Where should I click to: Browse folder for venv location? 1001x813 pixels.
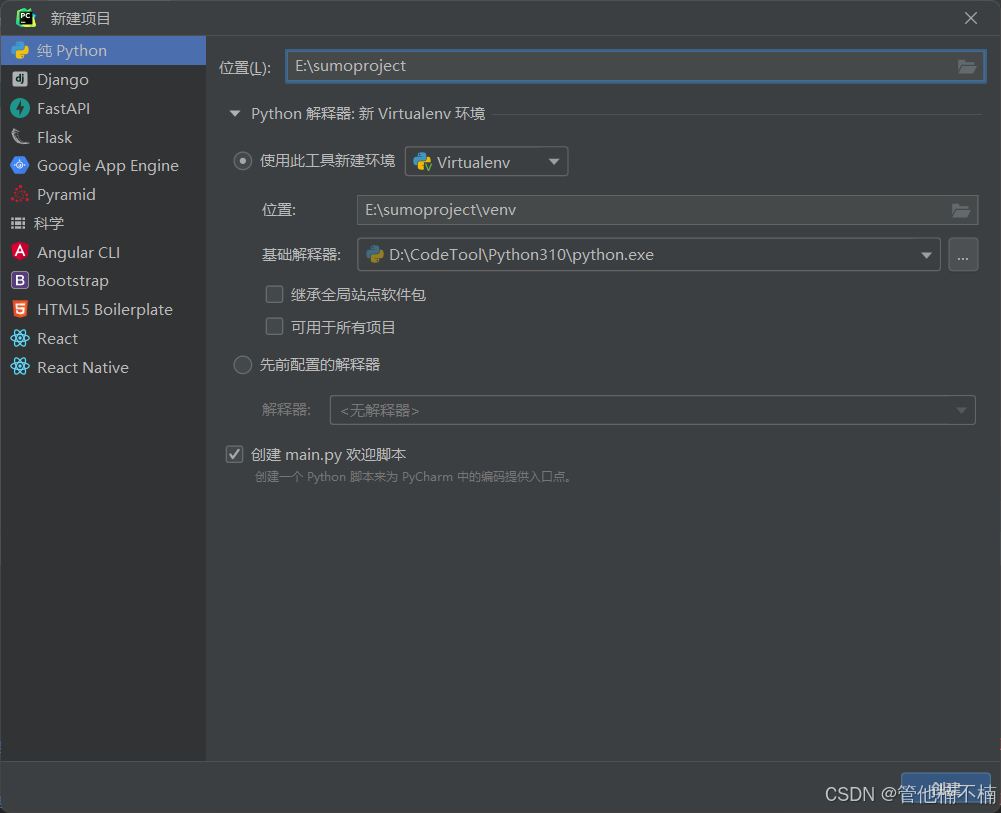click(x=961, y=210)
